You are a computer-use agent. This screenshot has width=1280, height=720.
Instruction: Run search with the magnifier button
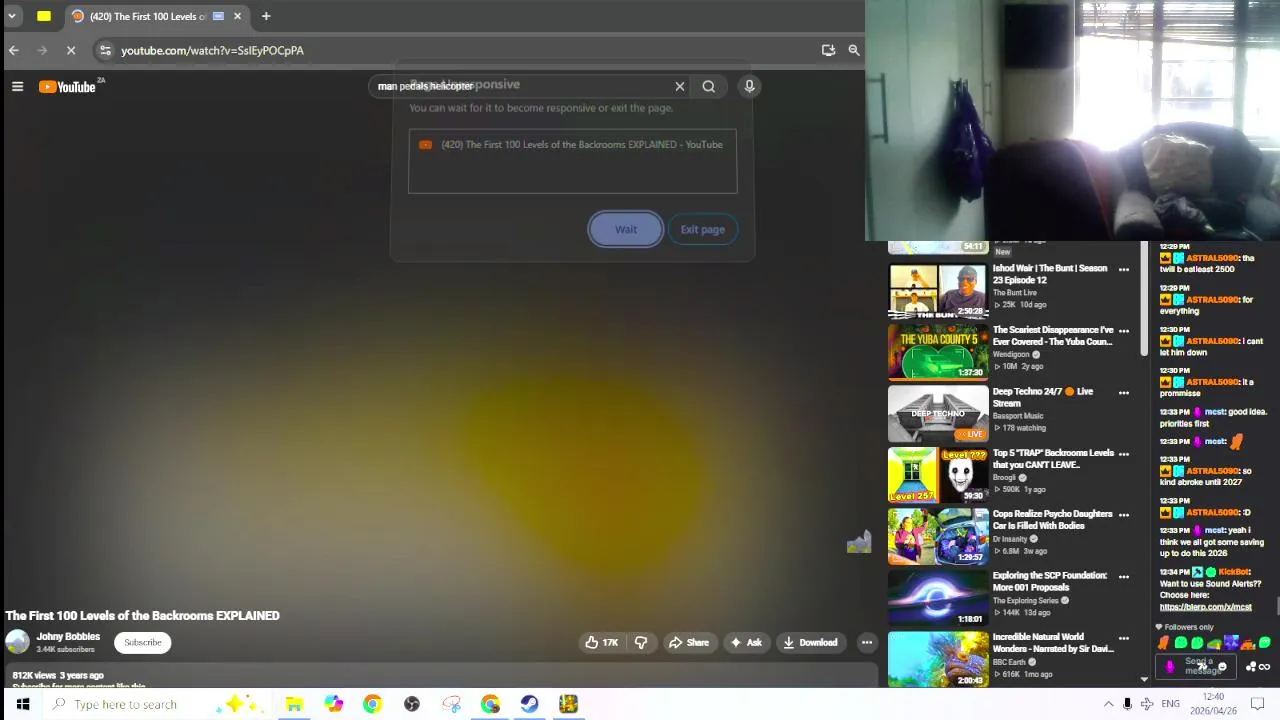tap(708, 86)
